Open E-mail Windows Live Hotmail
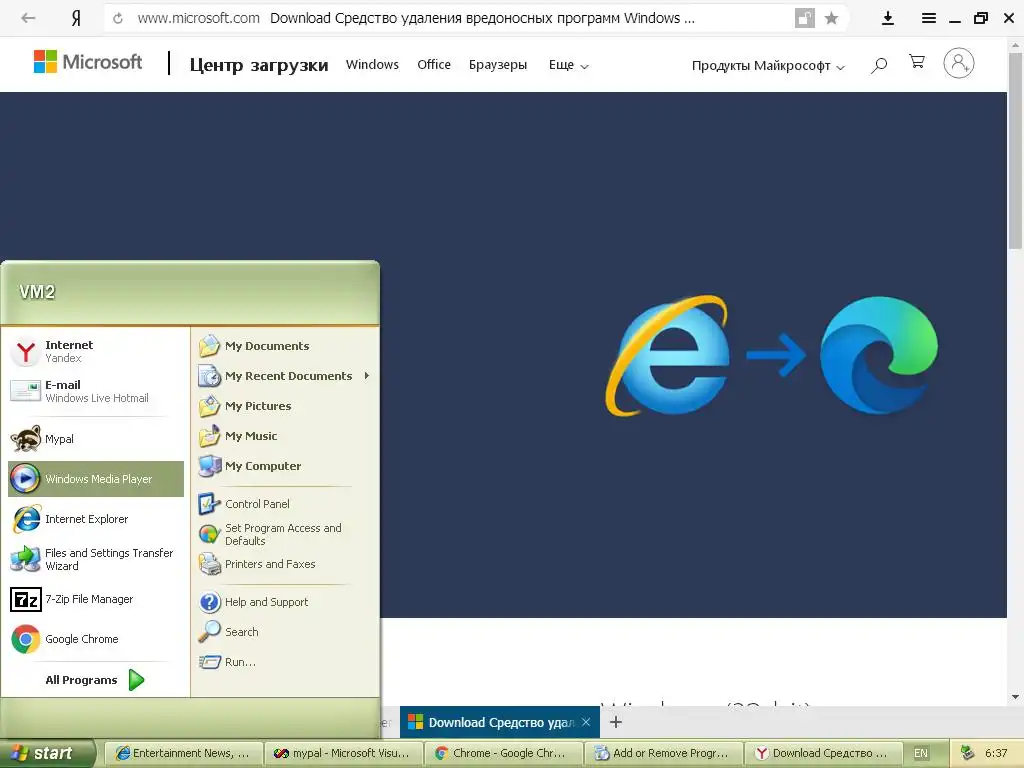Screen dimensions: 1024x768 pos(96,391)
